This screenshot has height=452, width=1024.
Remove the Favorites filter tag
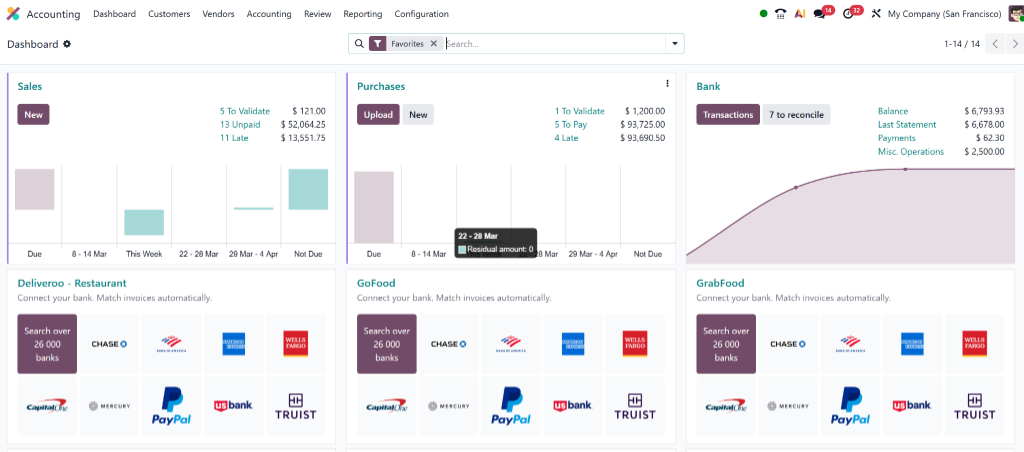433,44
